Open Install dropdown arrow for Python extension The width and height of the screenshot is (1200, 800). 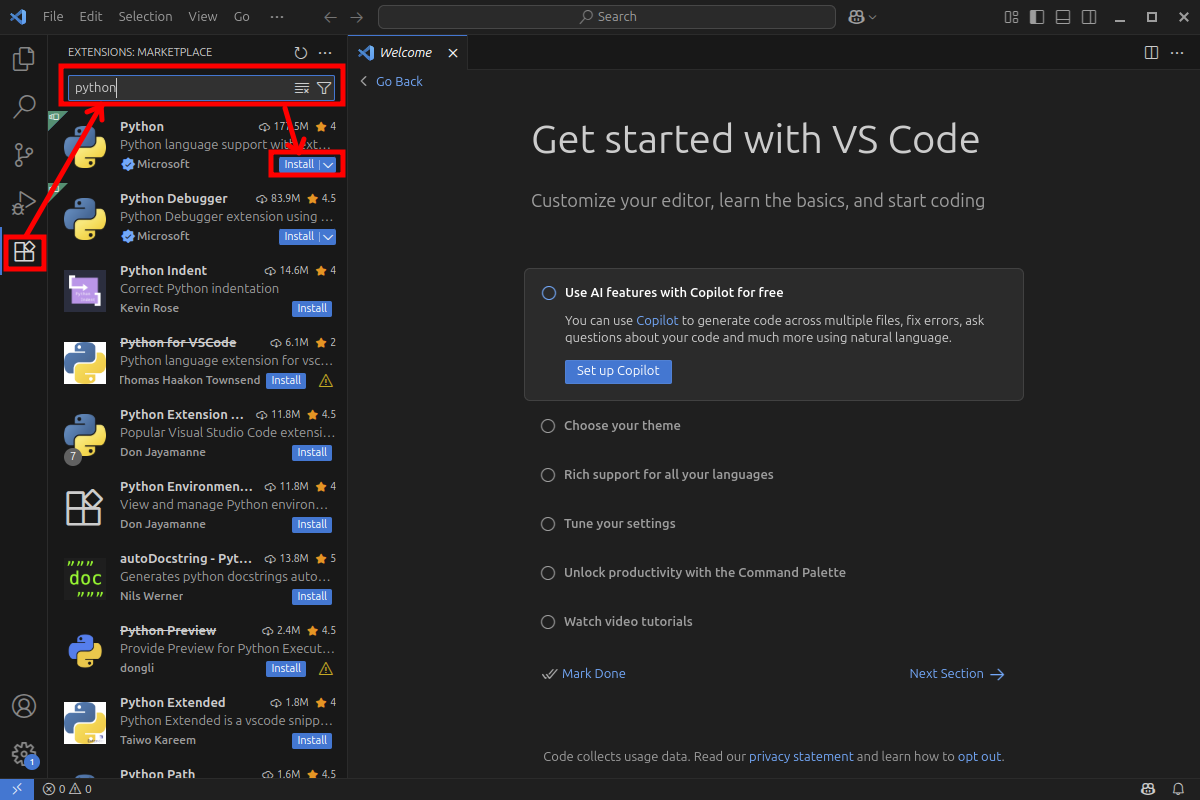click(328, 165)
